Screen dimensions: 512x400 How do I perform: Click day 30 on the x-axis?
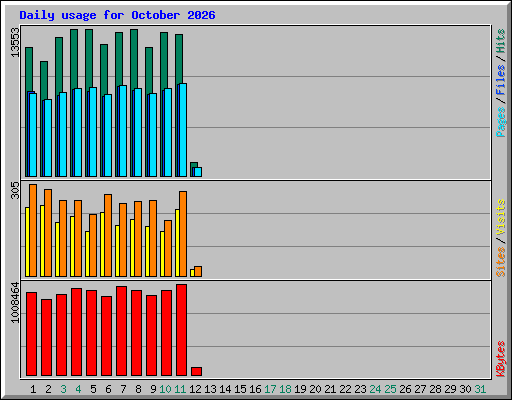[x=465, y=389]
